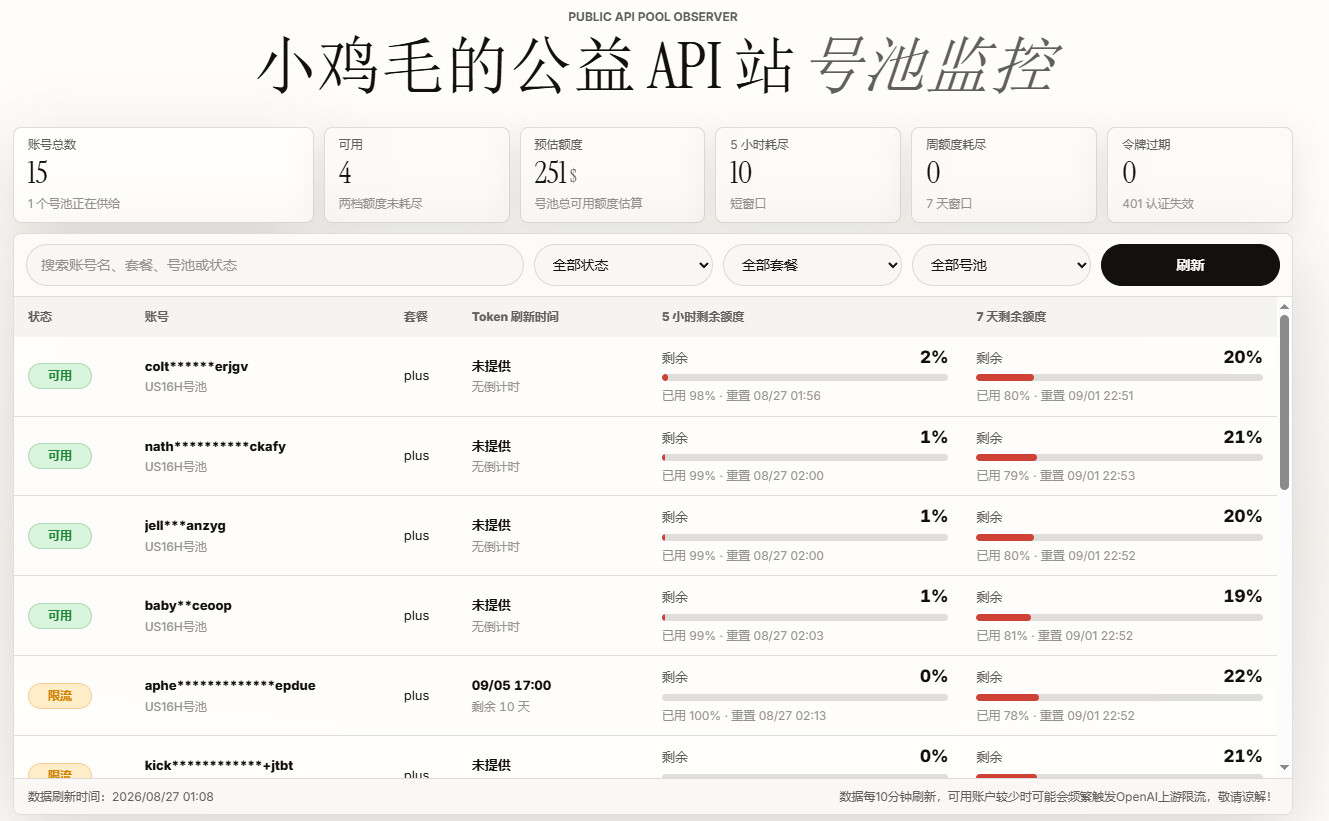Click the 19% remaining value for baby**ceoop

coord(1243,596)
